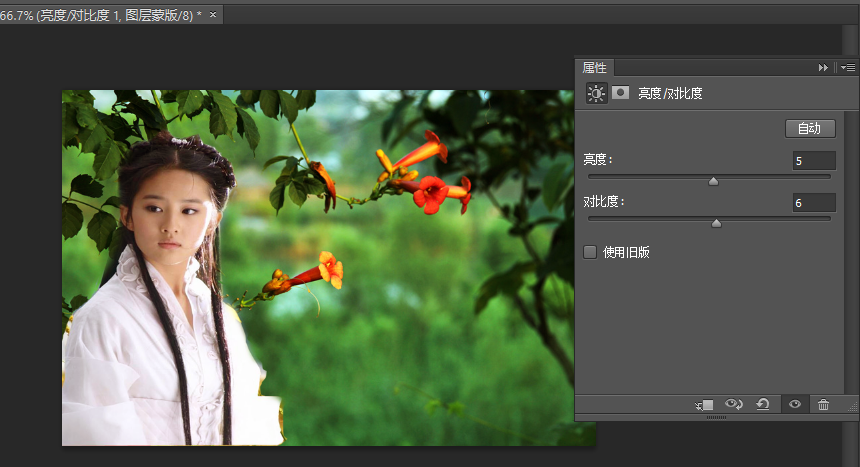Switch to the 属性 panel tab

595,67
